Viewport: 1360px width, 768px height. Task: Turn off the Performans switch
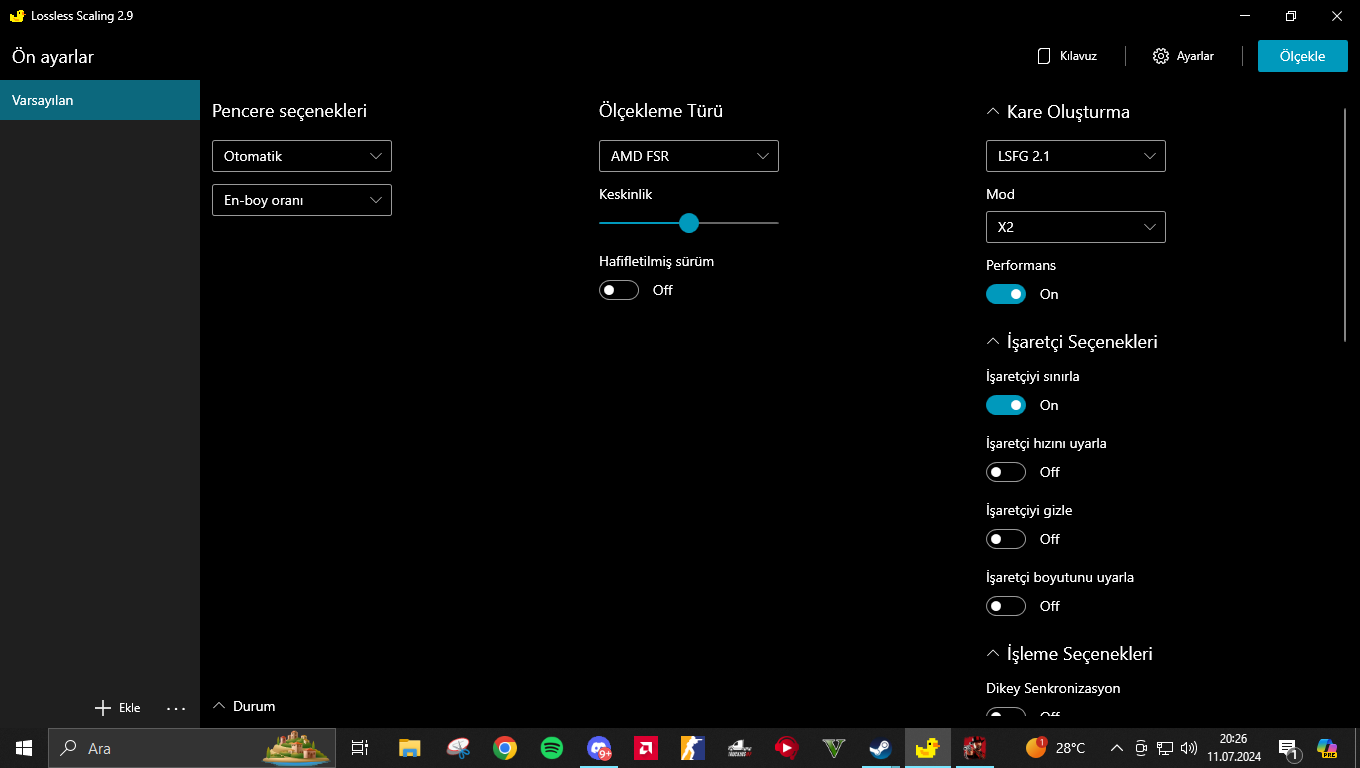coord(1006,294)
